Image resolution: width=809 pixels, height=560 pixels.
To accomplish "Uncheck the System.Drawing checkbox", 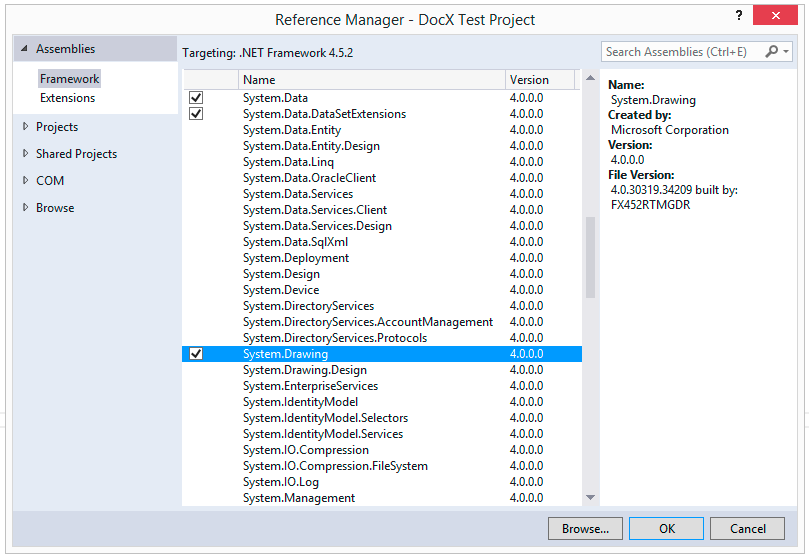I will pos(196,354).
